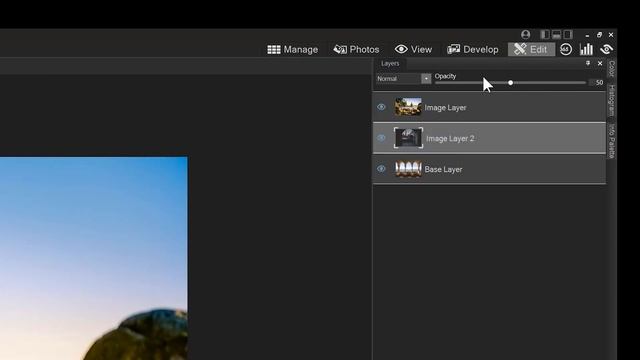Restore down the application window
This screenshot has height=360, width=640.
[599, 35]
